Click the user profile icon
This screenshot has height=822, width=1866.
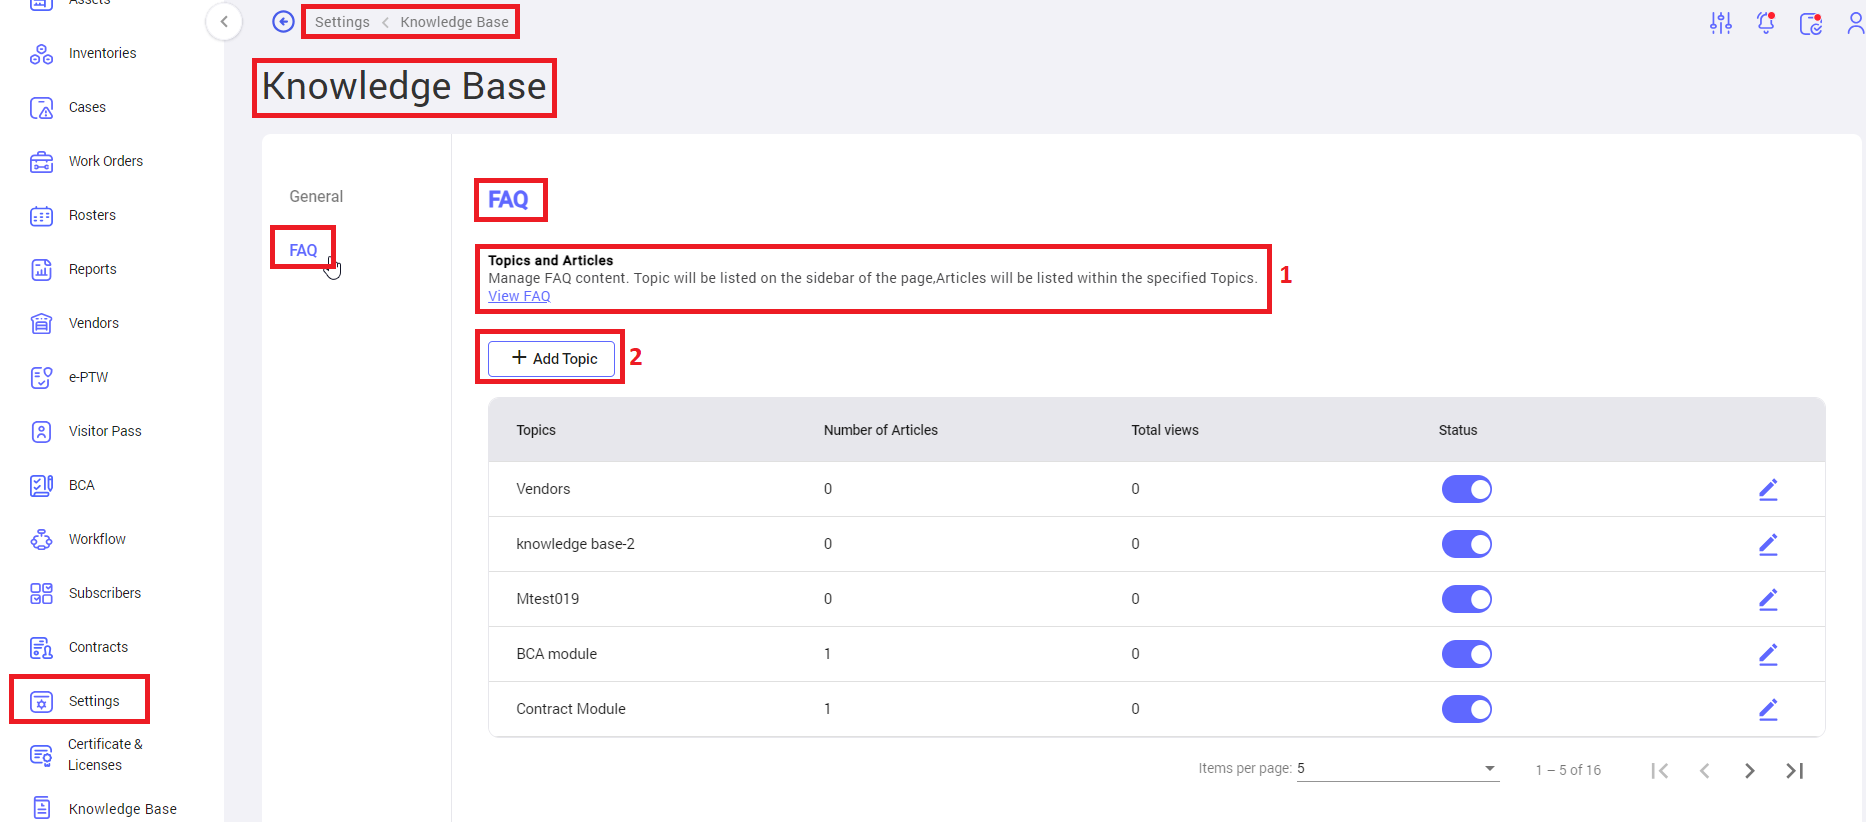pyautogui.click(x=1855, y=23)
